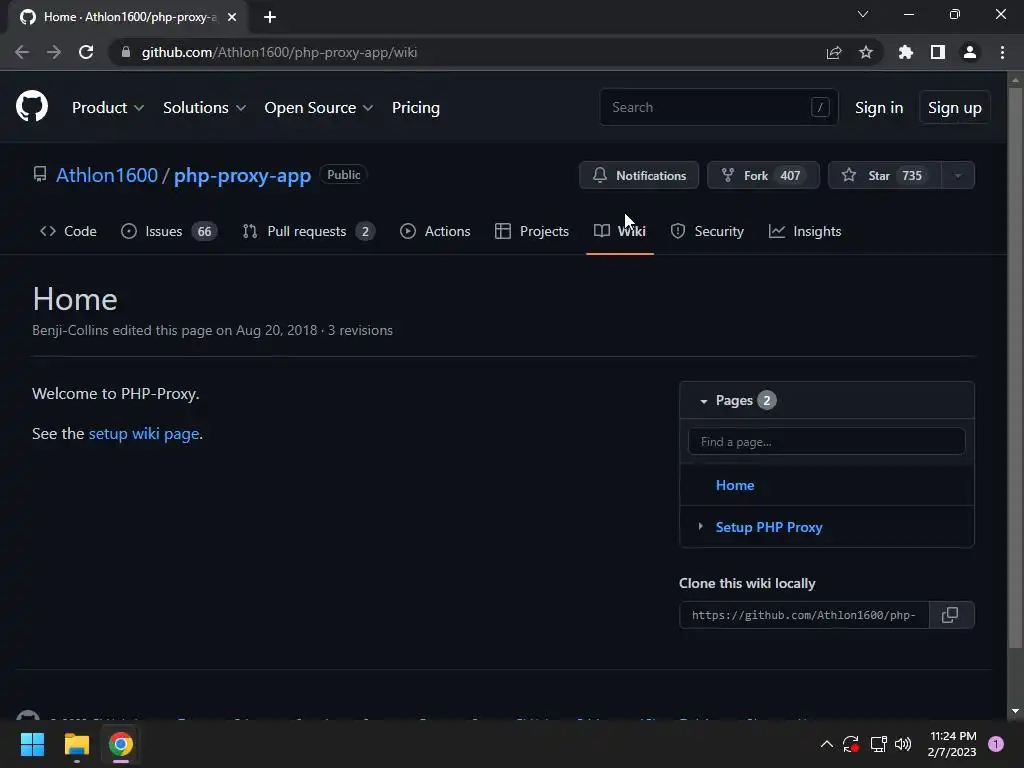Screen dimensions: 1024x768
Task: Click the GitHub Octocat logo
Action: pyautogui.click(x=32, y=106)
